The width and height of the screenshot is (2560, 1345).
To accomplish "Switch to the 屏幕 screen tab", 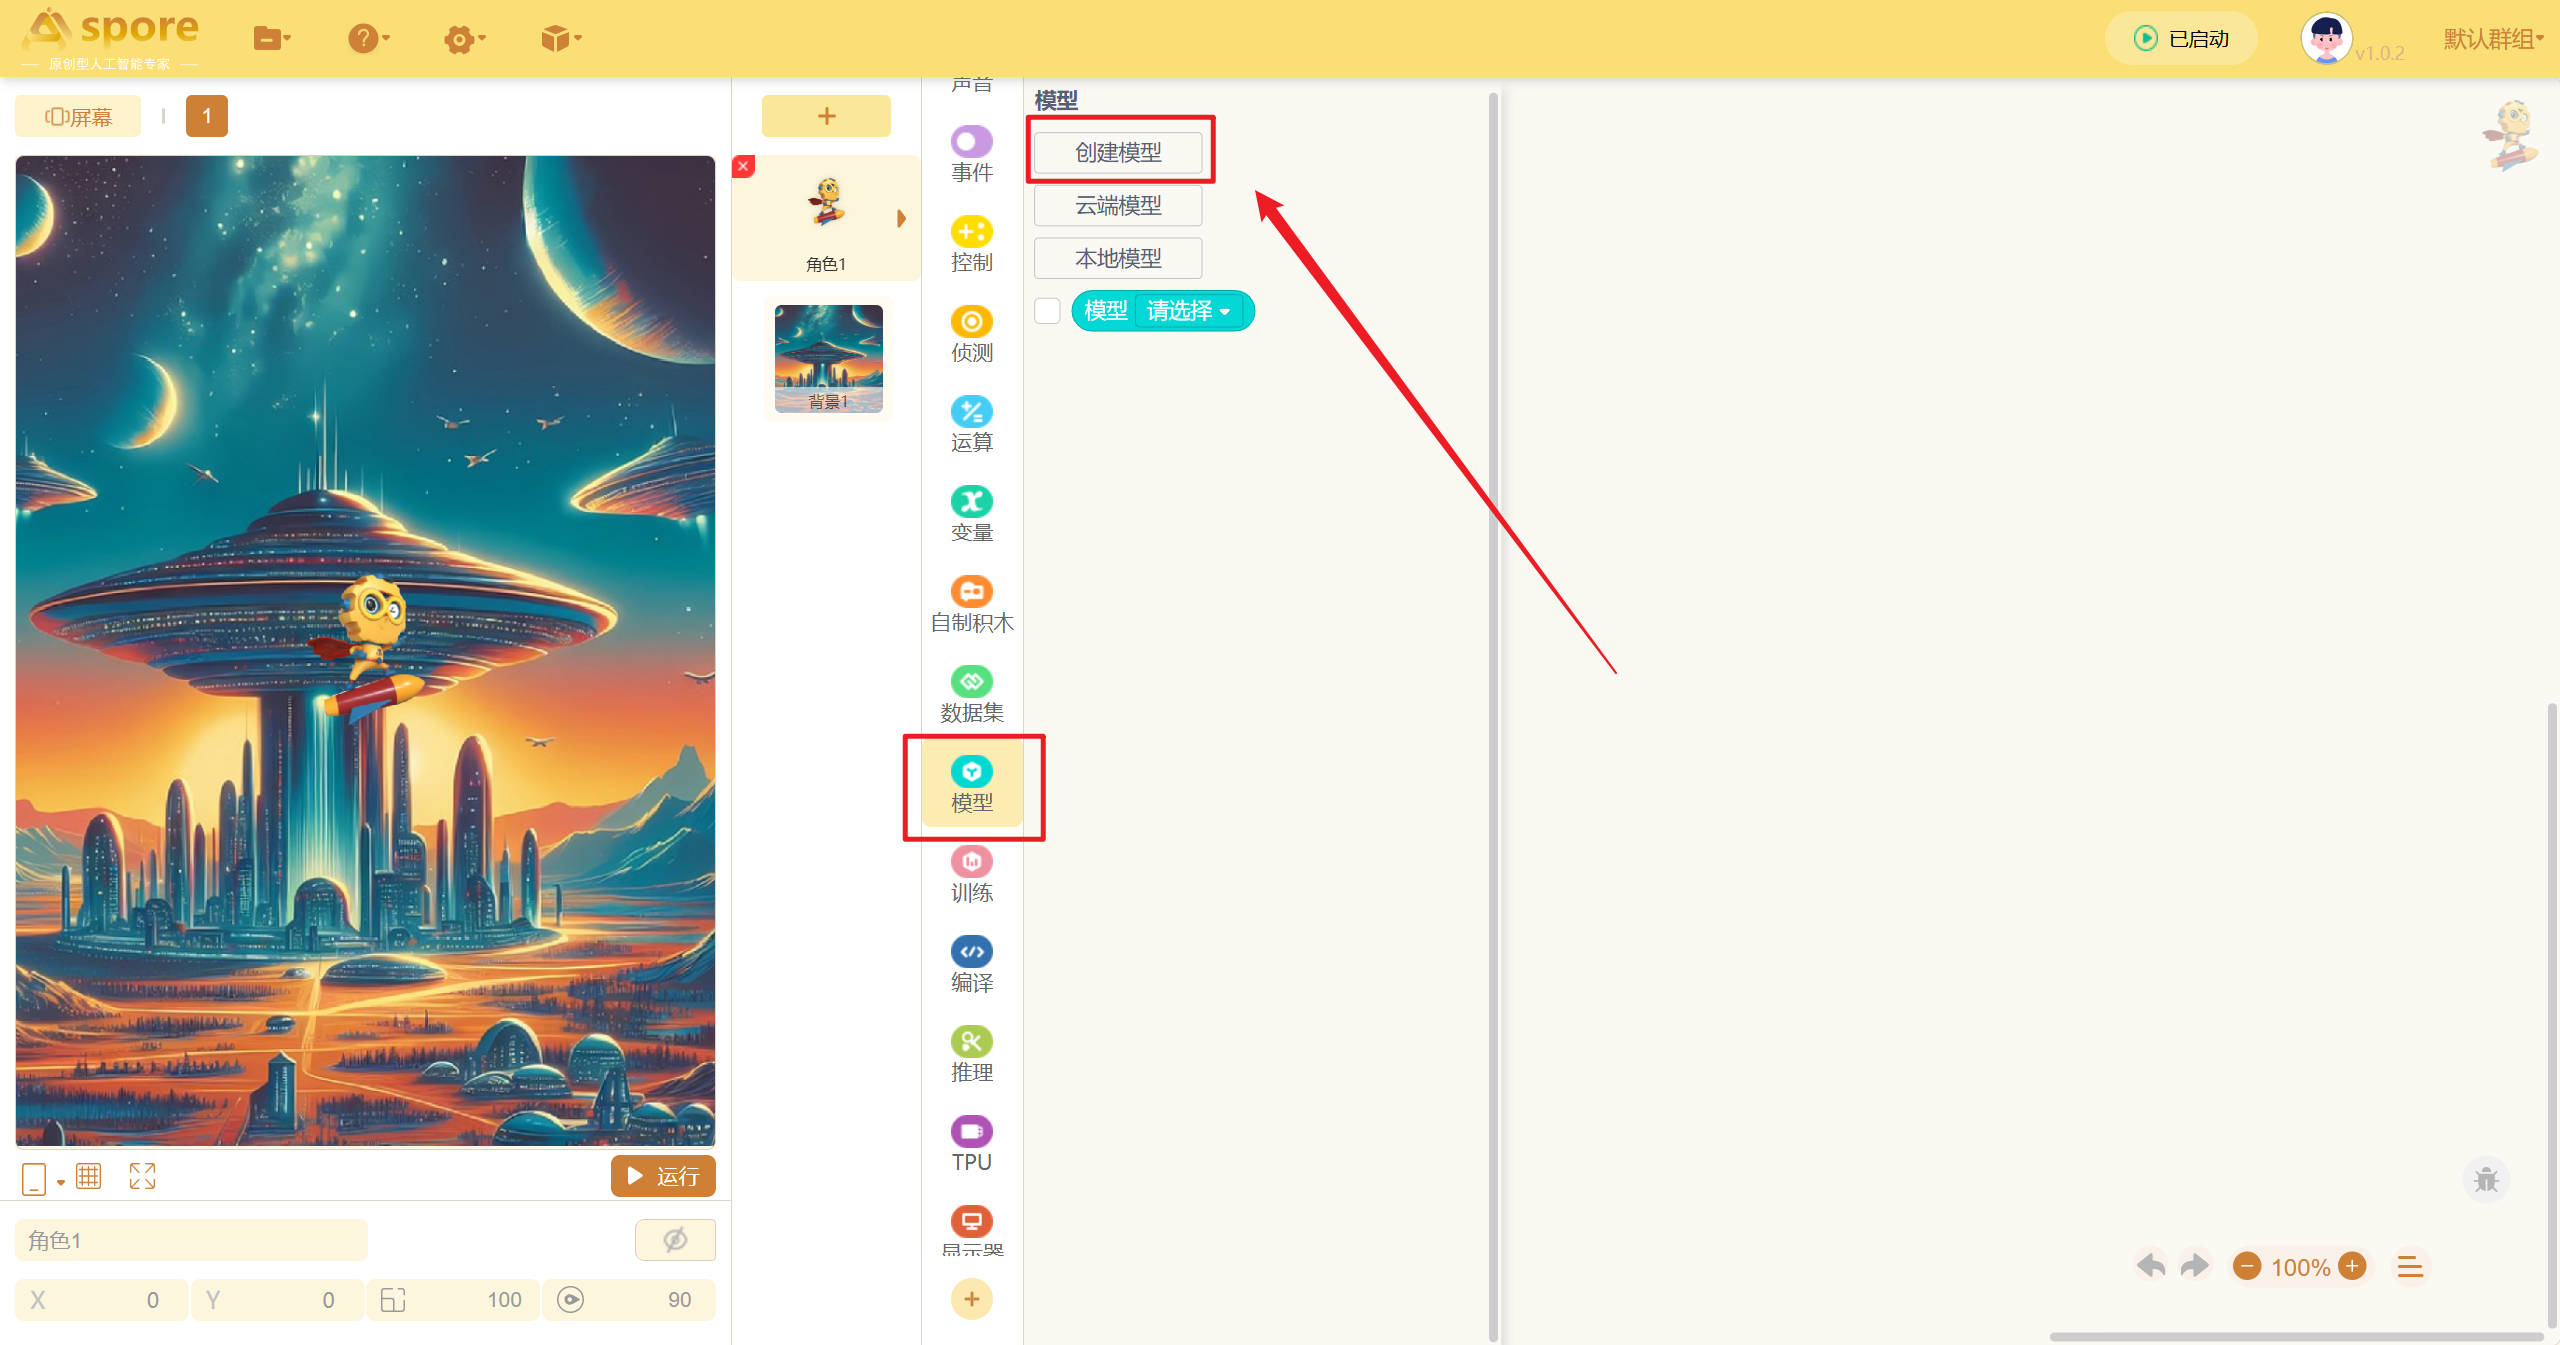I will point(78,117).
